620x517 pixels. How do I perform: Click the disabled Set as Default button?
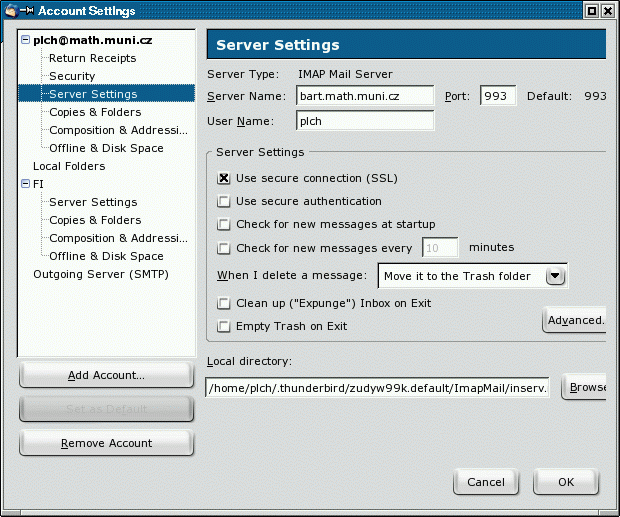point(106,409)
